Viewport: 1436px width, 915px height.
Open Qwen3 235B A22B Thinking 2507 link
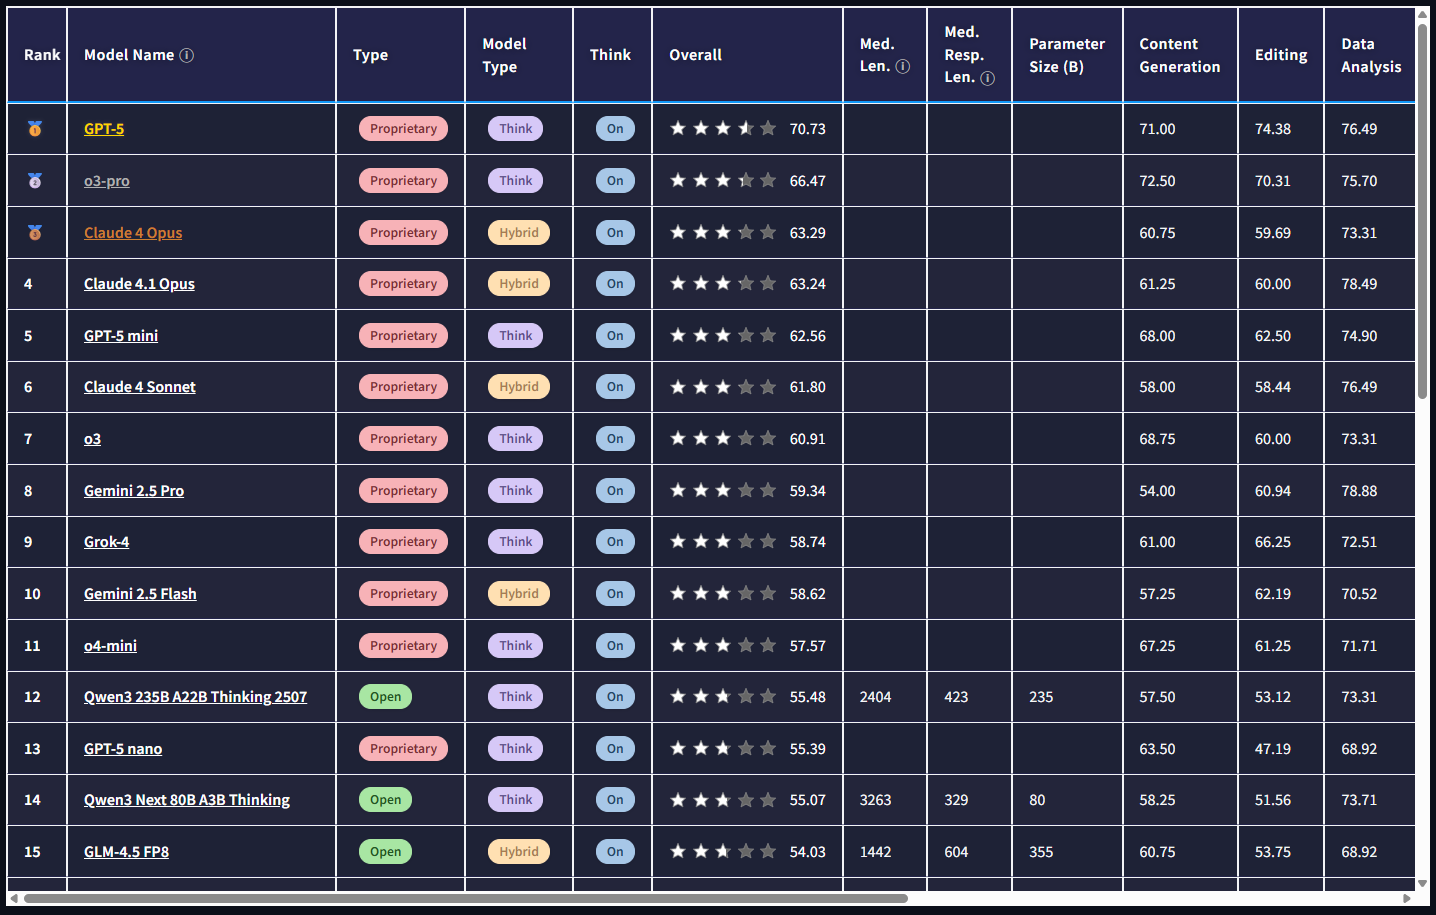click(195, 697)
